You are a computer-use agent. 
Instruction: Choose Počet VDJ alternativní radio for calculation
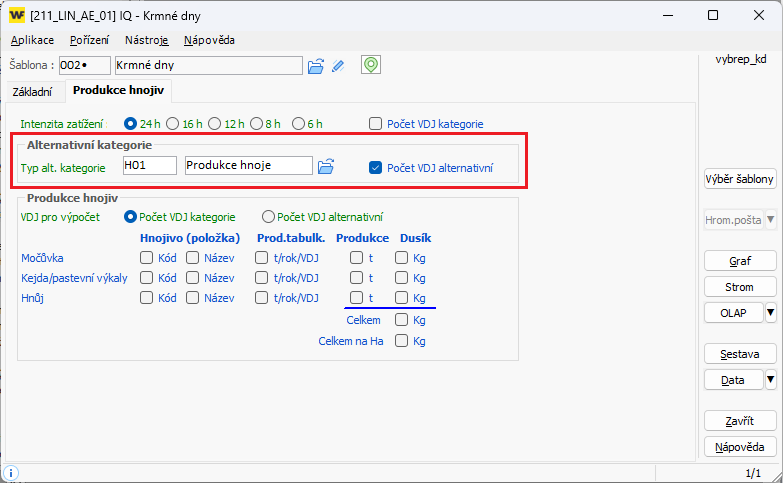[268, 217]
